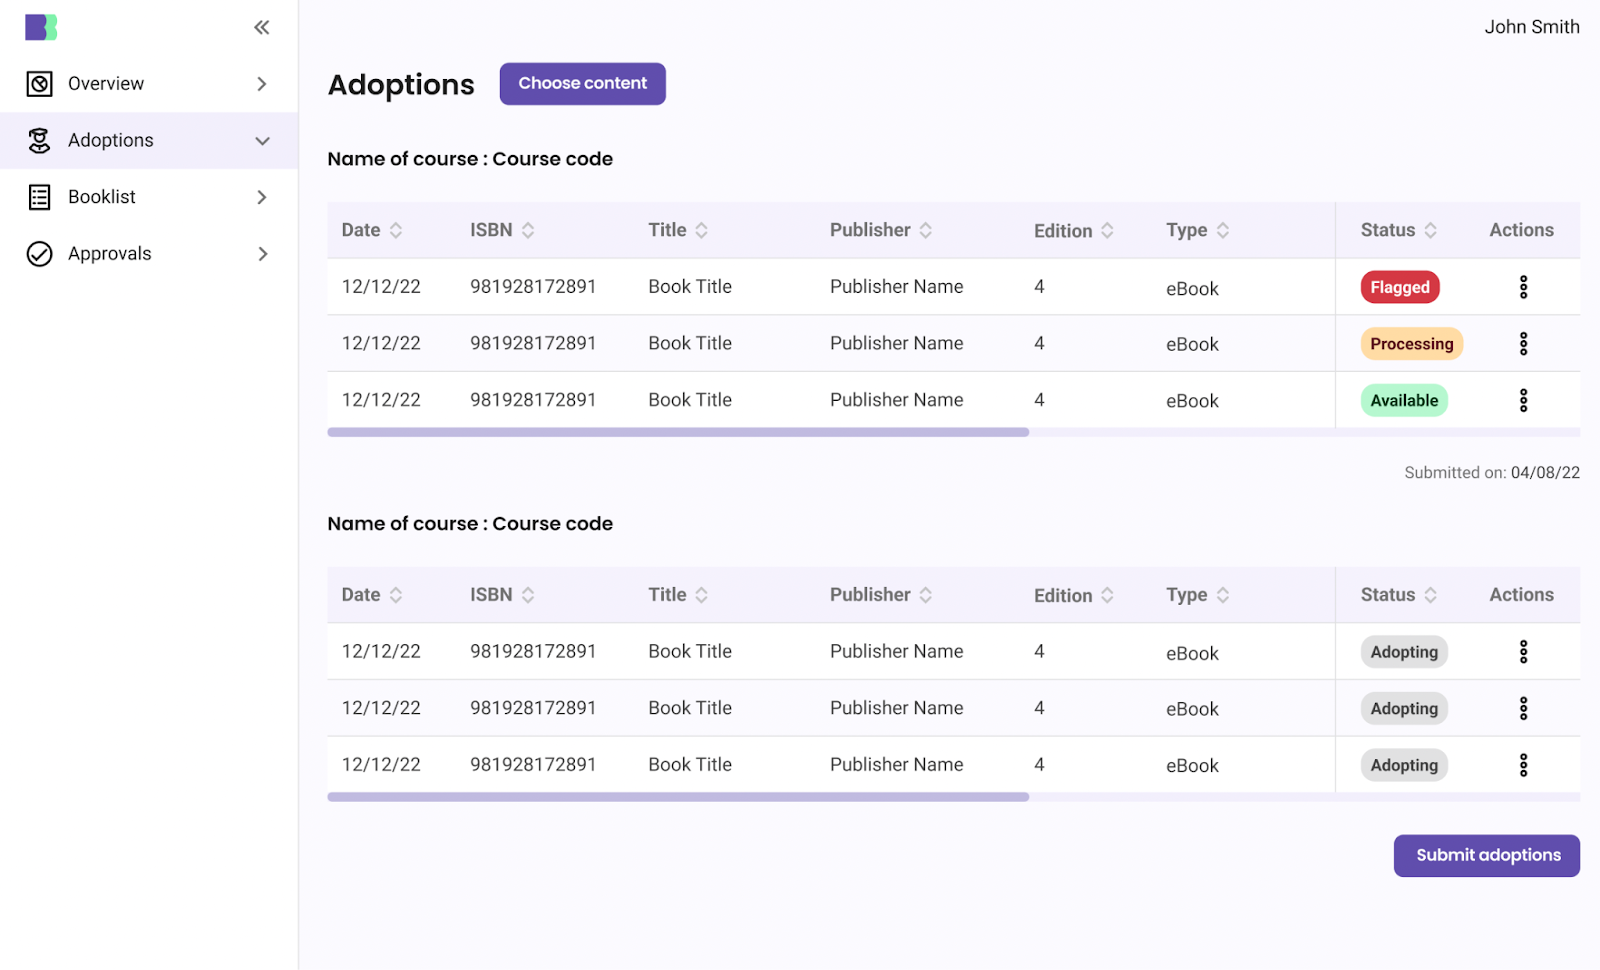Click the Choose content button
This screenshot has height=970, width=1600.
tap(582, 84)
